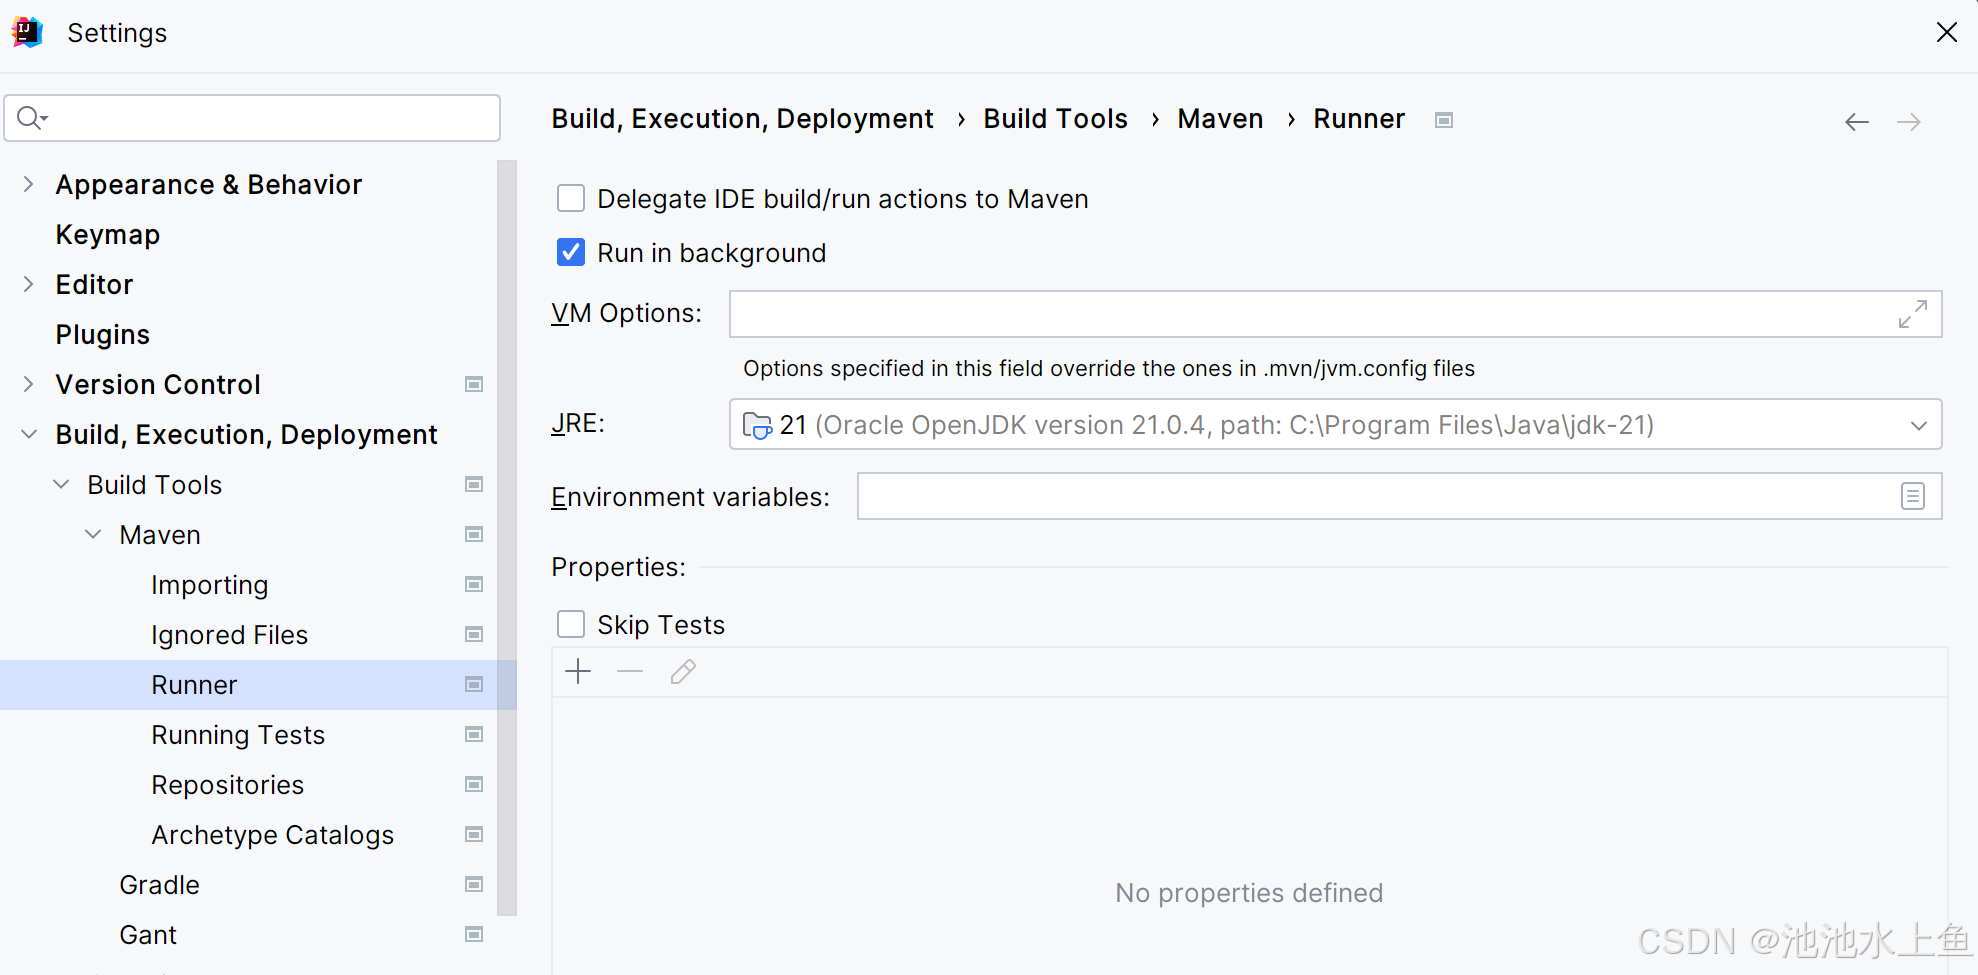Image resolution: width=1978 pixels, height=975 pixels.
Task: Open the JRE dropdown list
Action: tap(1918, 425)
